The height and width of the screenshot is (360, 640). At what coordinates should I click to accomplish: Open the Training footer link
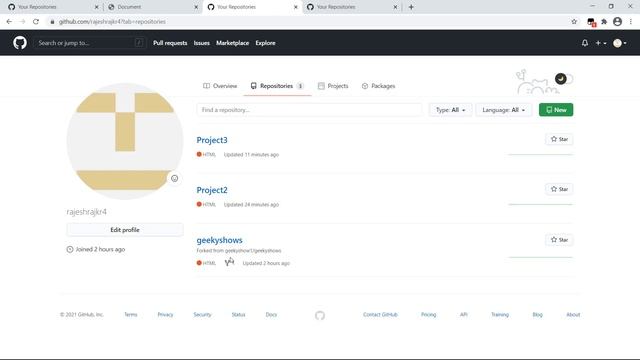pyautogui.click(x=500, y=314)
